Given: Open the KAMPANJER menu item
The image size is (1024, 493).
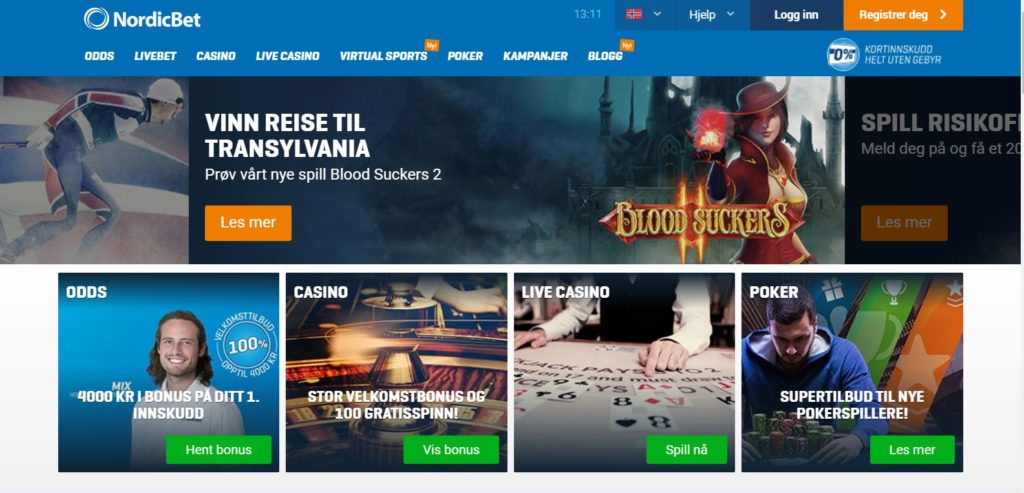Looking at the screenshot, I should [536, 56].
